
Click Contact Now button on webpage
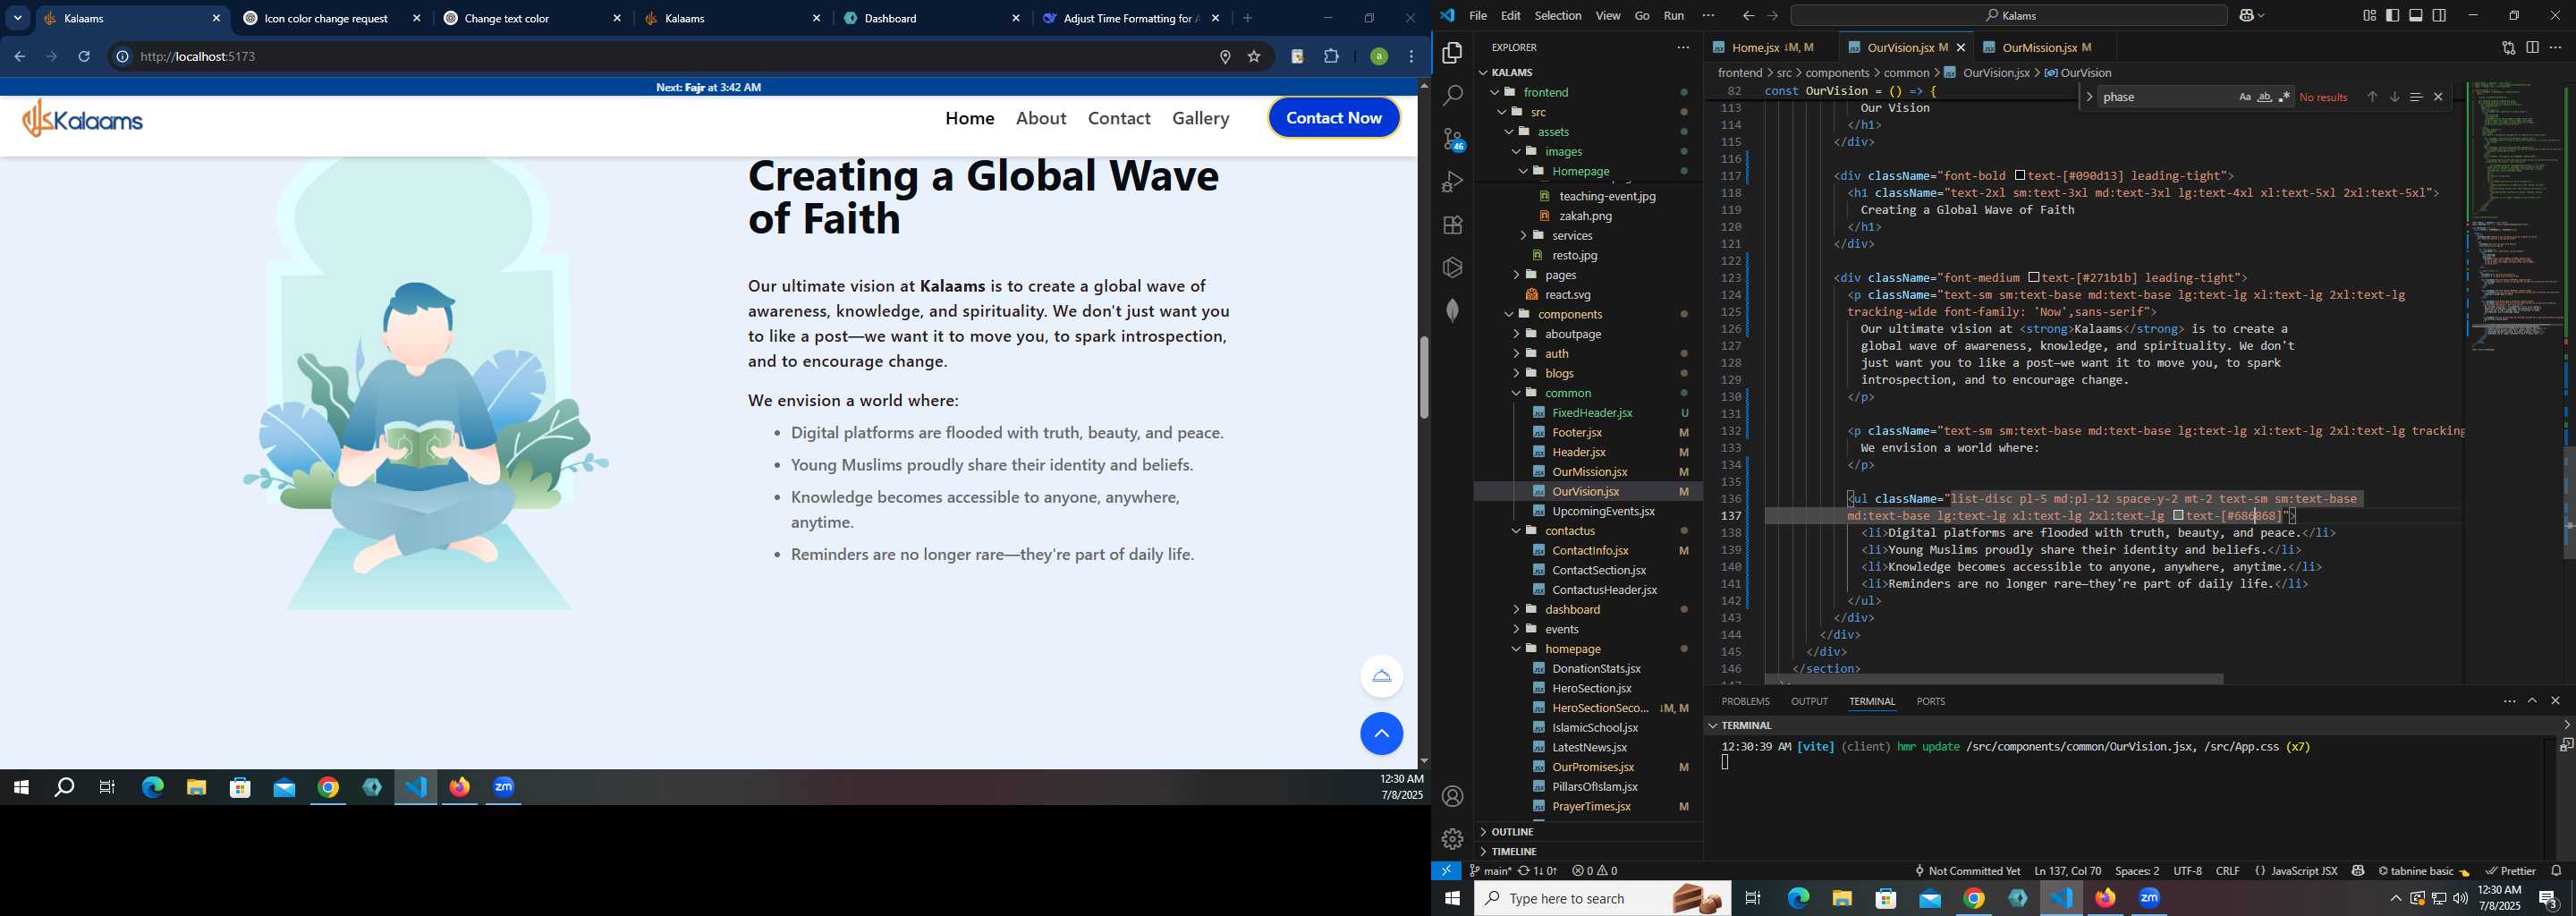[1334, 118]
